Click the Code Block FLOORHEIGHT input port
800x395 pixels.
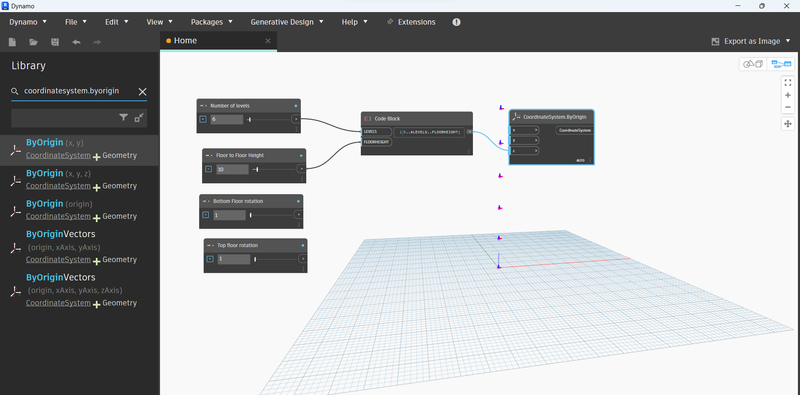[377, 142]
